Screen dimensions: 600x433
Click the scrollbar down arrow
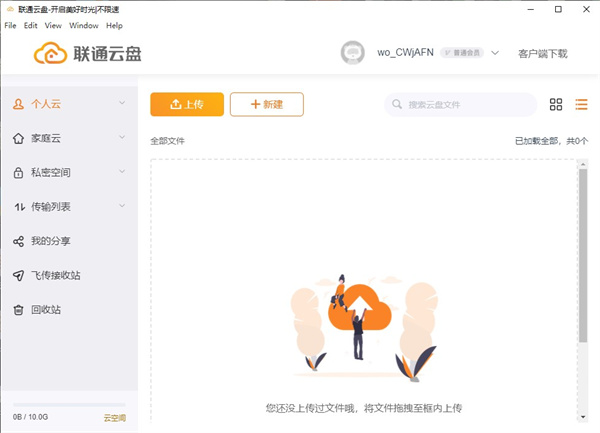pyautogui.click(x=583, y=417)
